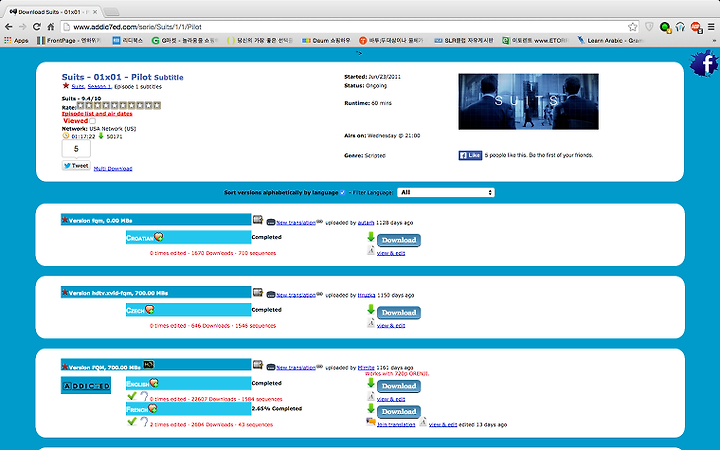Open the join translation link for French

pos(396,425)
